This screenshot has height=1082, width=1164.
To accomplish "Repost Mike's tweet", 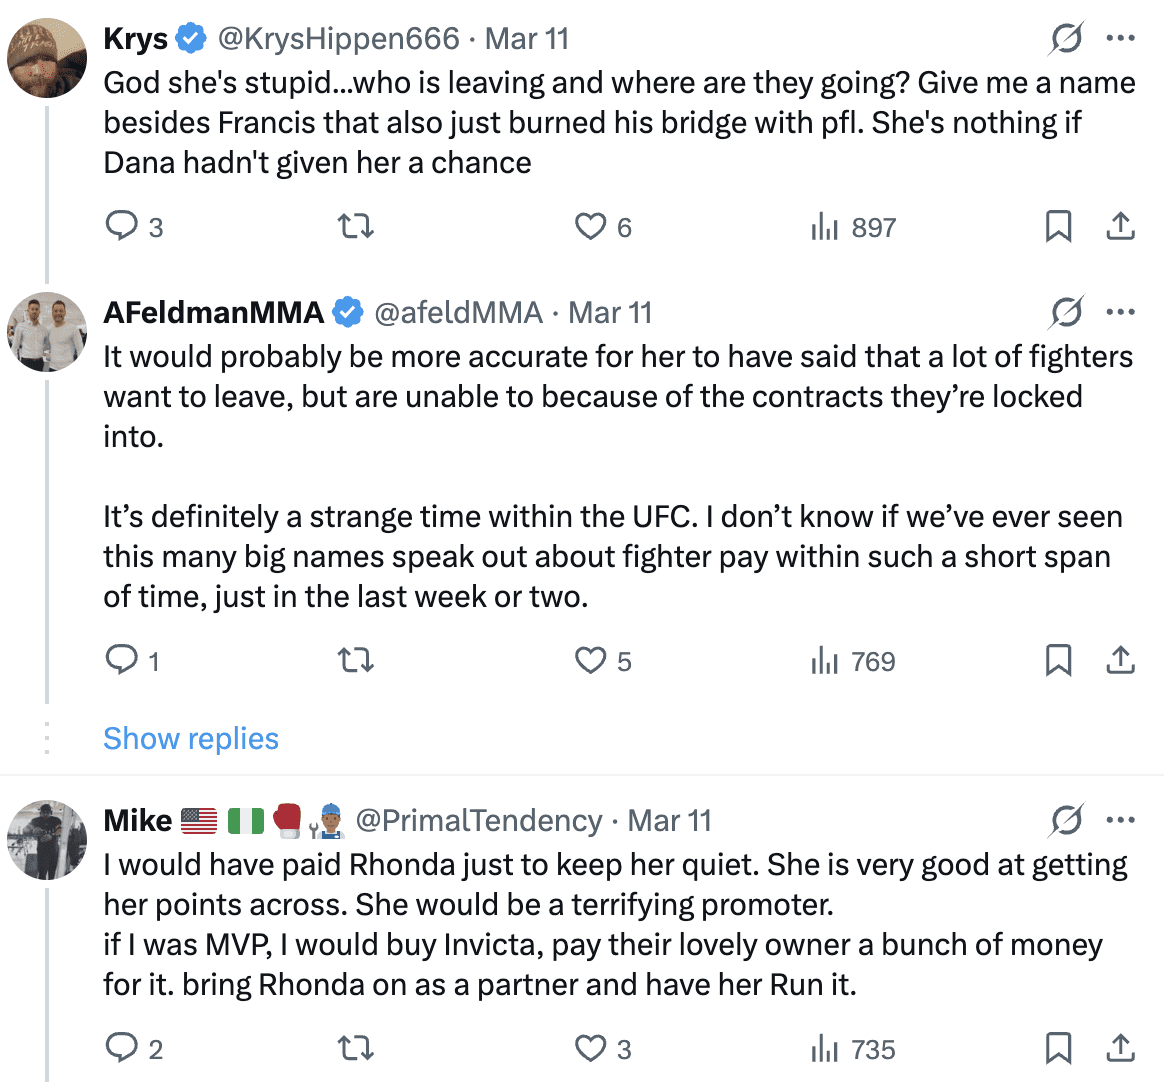I will tap(356, 1049).
